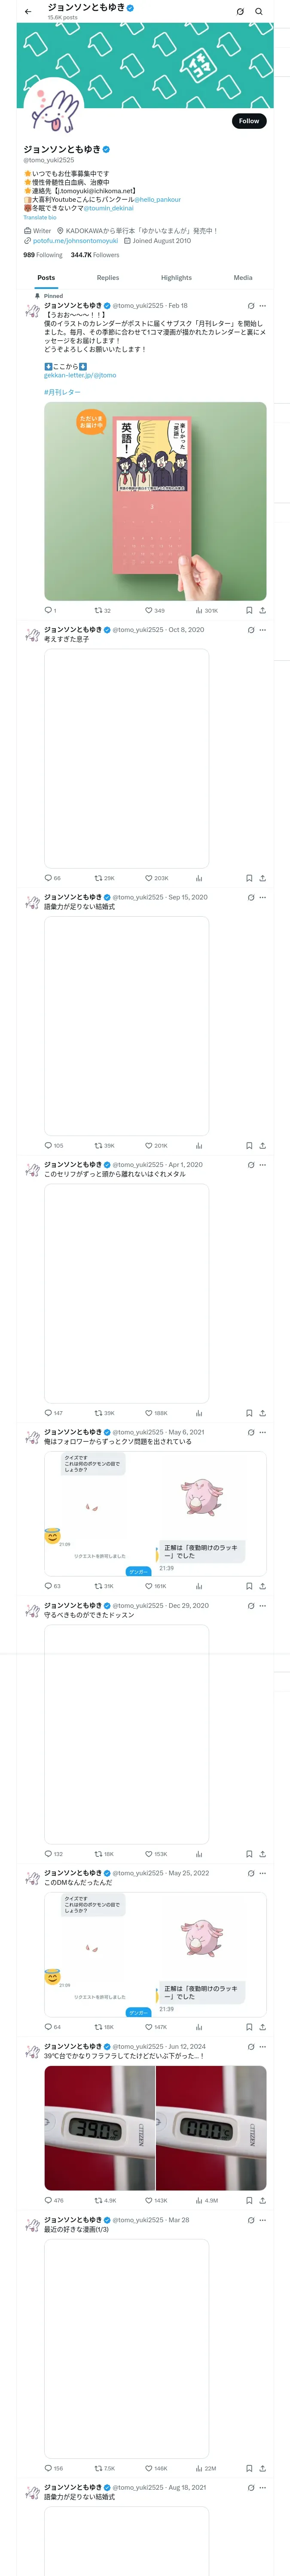Click the Grok icon in top header
This screenshot has width=290, height=2576.
[x=240, y=12]
